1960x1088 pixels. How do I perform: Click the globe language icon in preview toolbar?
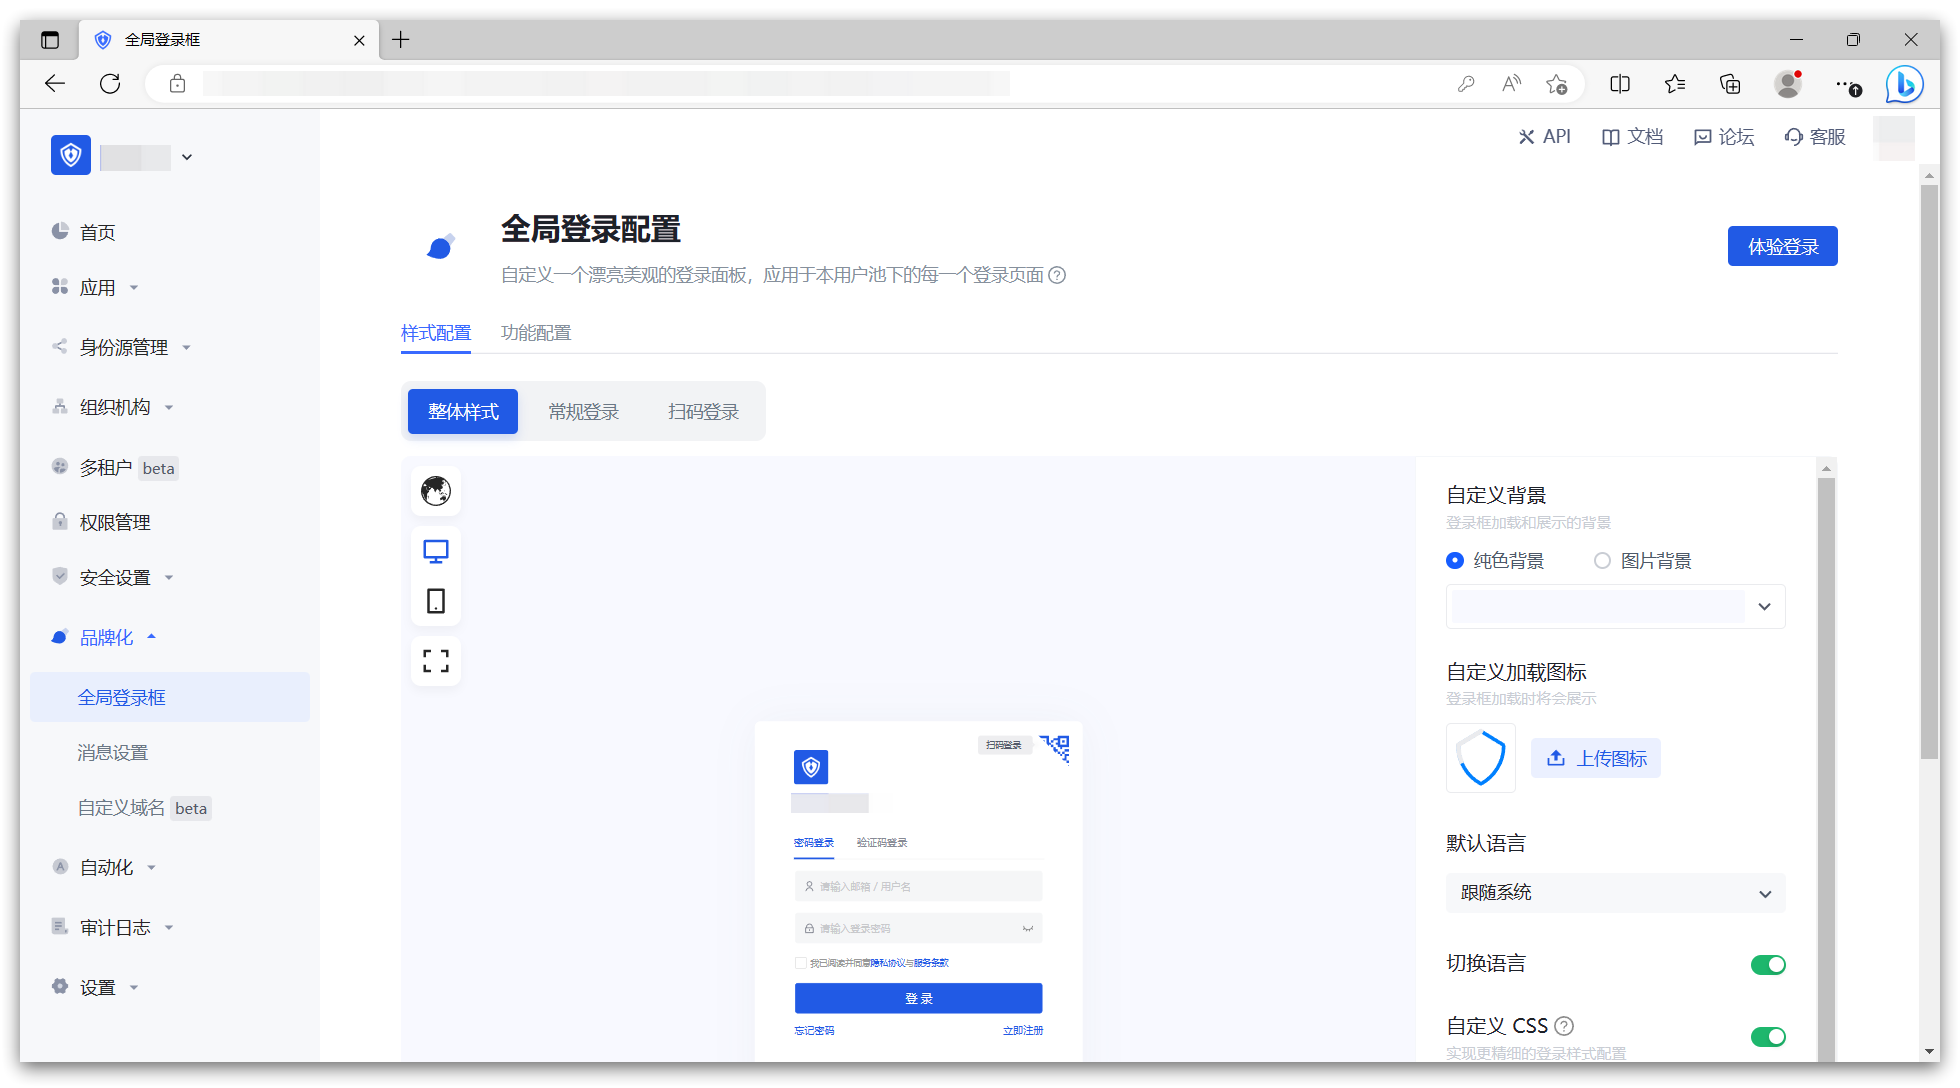click(x=436, y=491)
